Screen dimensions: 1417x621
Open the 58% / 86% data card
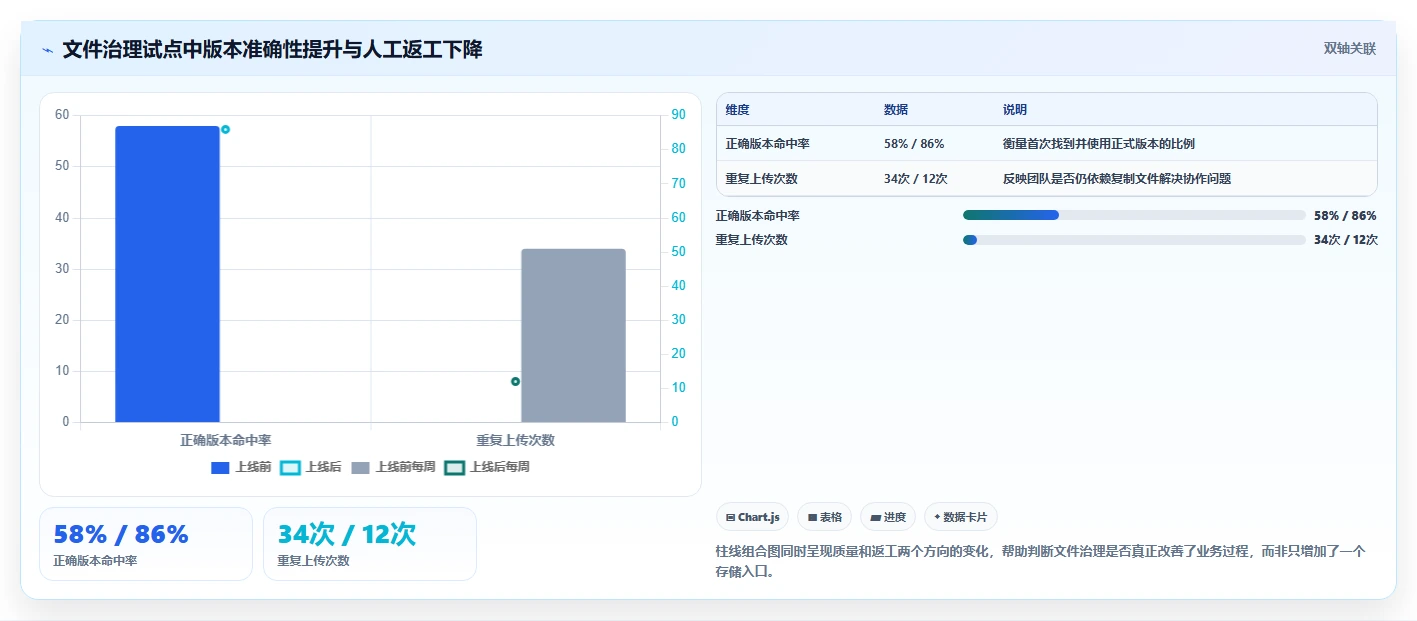(146, 544)
